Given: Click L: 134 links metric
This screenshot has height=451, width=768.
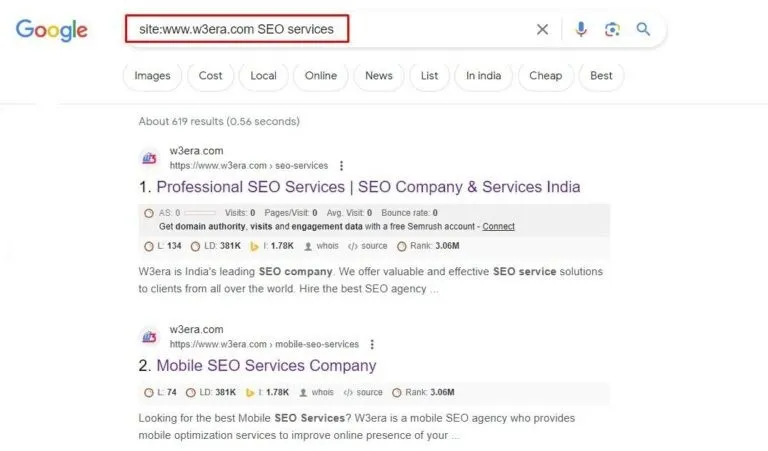Looking at the screenshot, I should 163,246.
